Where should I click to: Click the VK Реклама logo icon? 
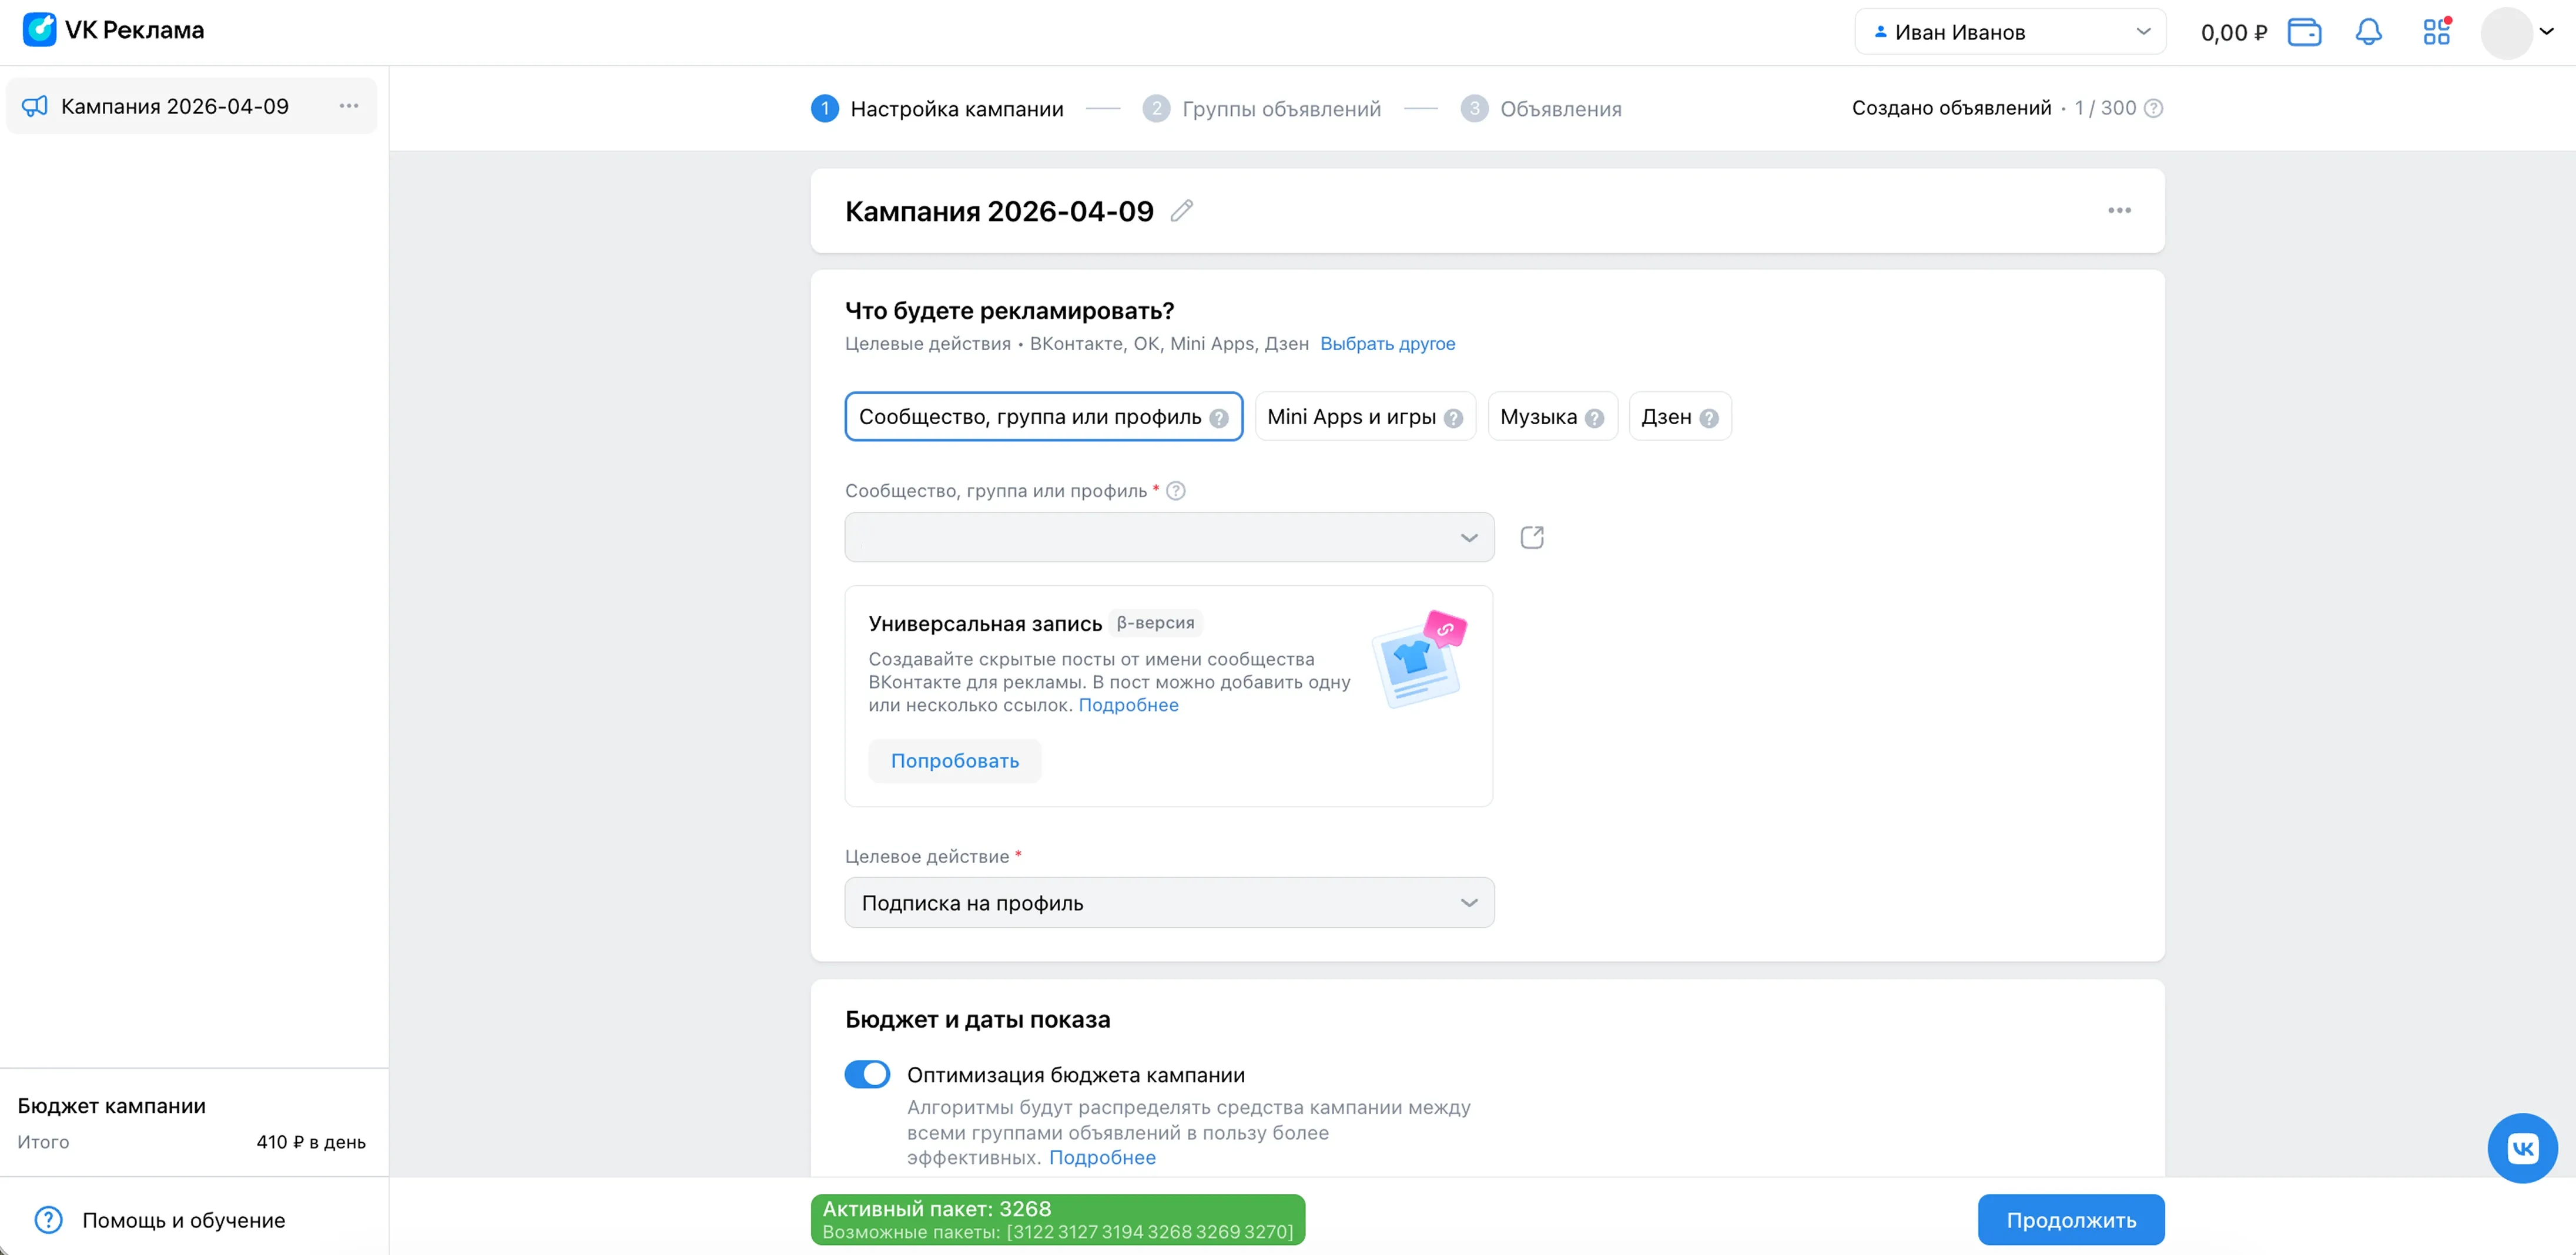(x=40, y=30)
